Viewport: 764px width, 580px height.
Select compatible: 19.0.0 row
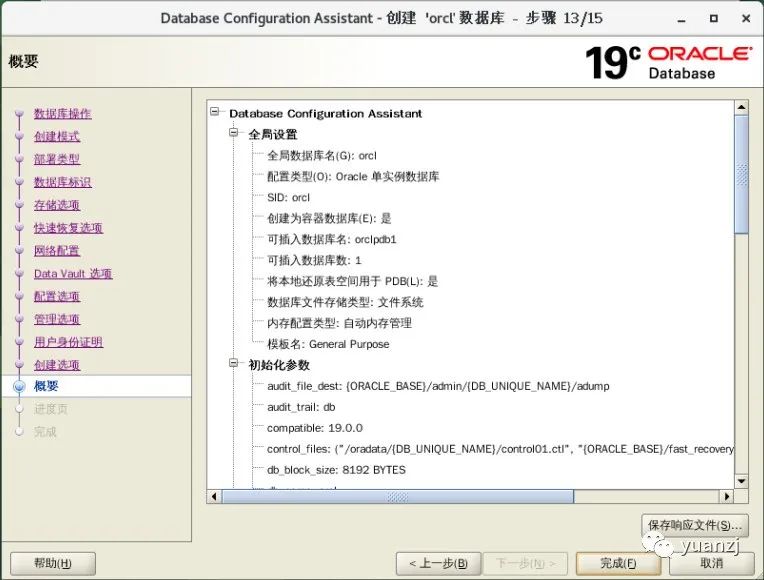pyautogui.click(x=315, y=428)
